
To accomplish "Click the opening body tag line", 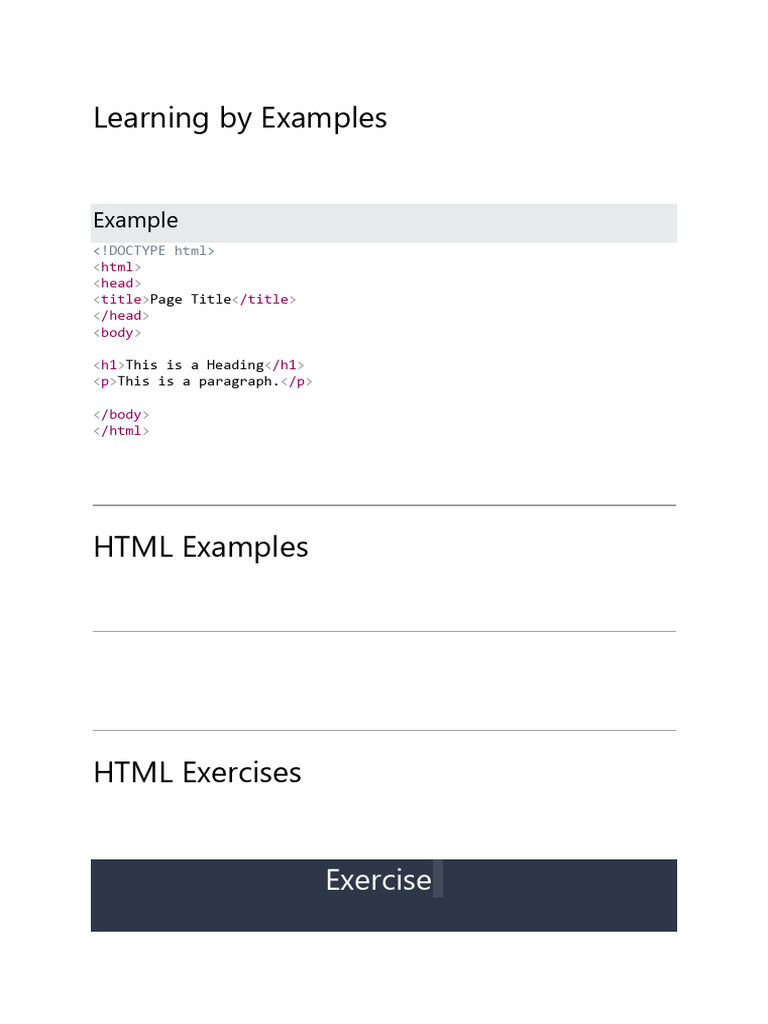I will coord(117,332).
